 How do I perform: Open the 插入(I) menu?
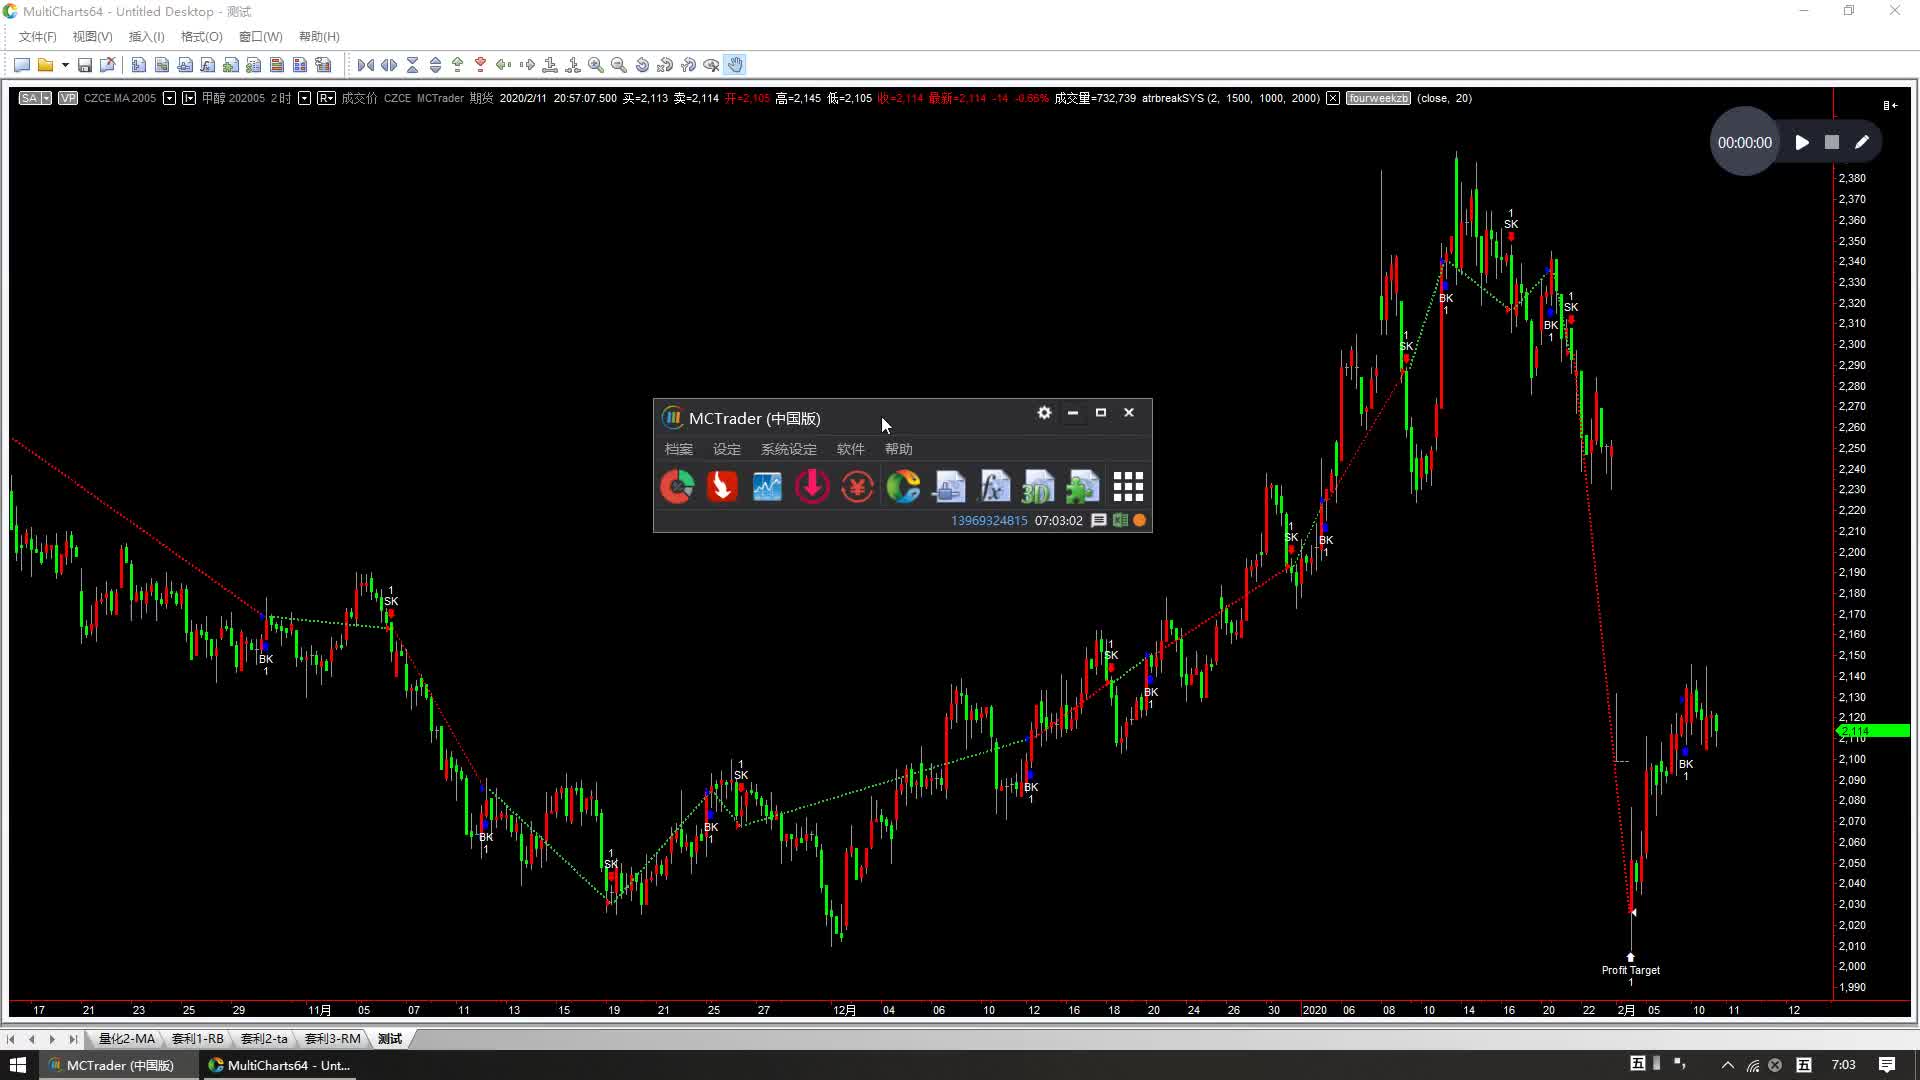pyautogui.click(x=146, y=37)
